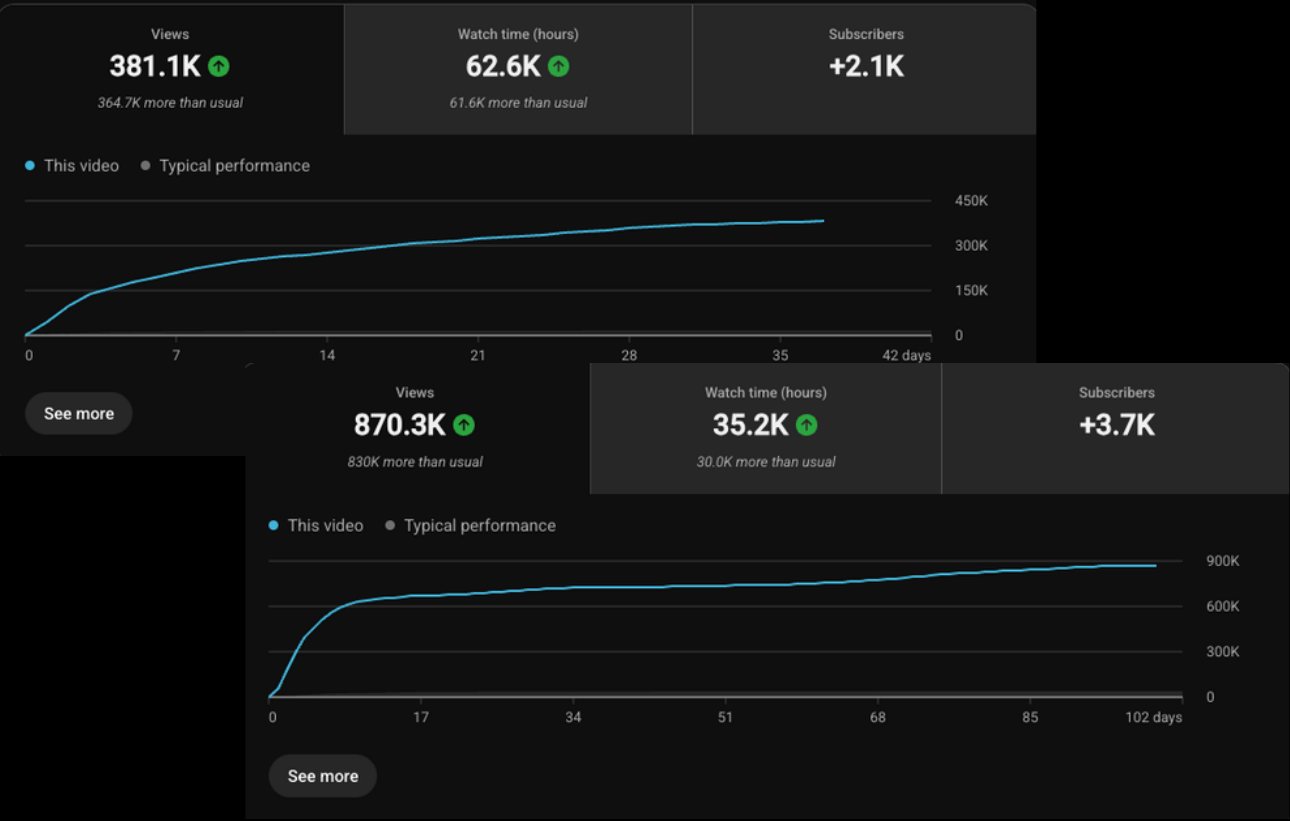Click gray Typical performance legend dot, upper chart

coord(146,166)
